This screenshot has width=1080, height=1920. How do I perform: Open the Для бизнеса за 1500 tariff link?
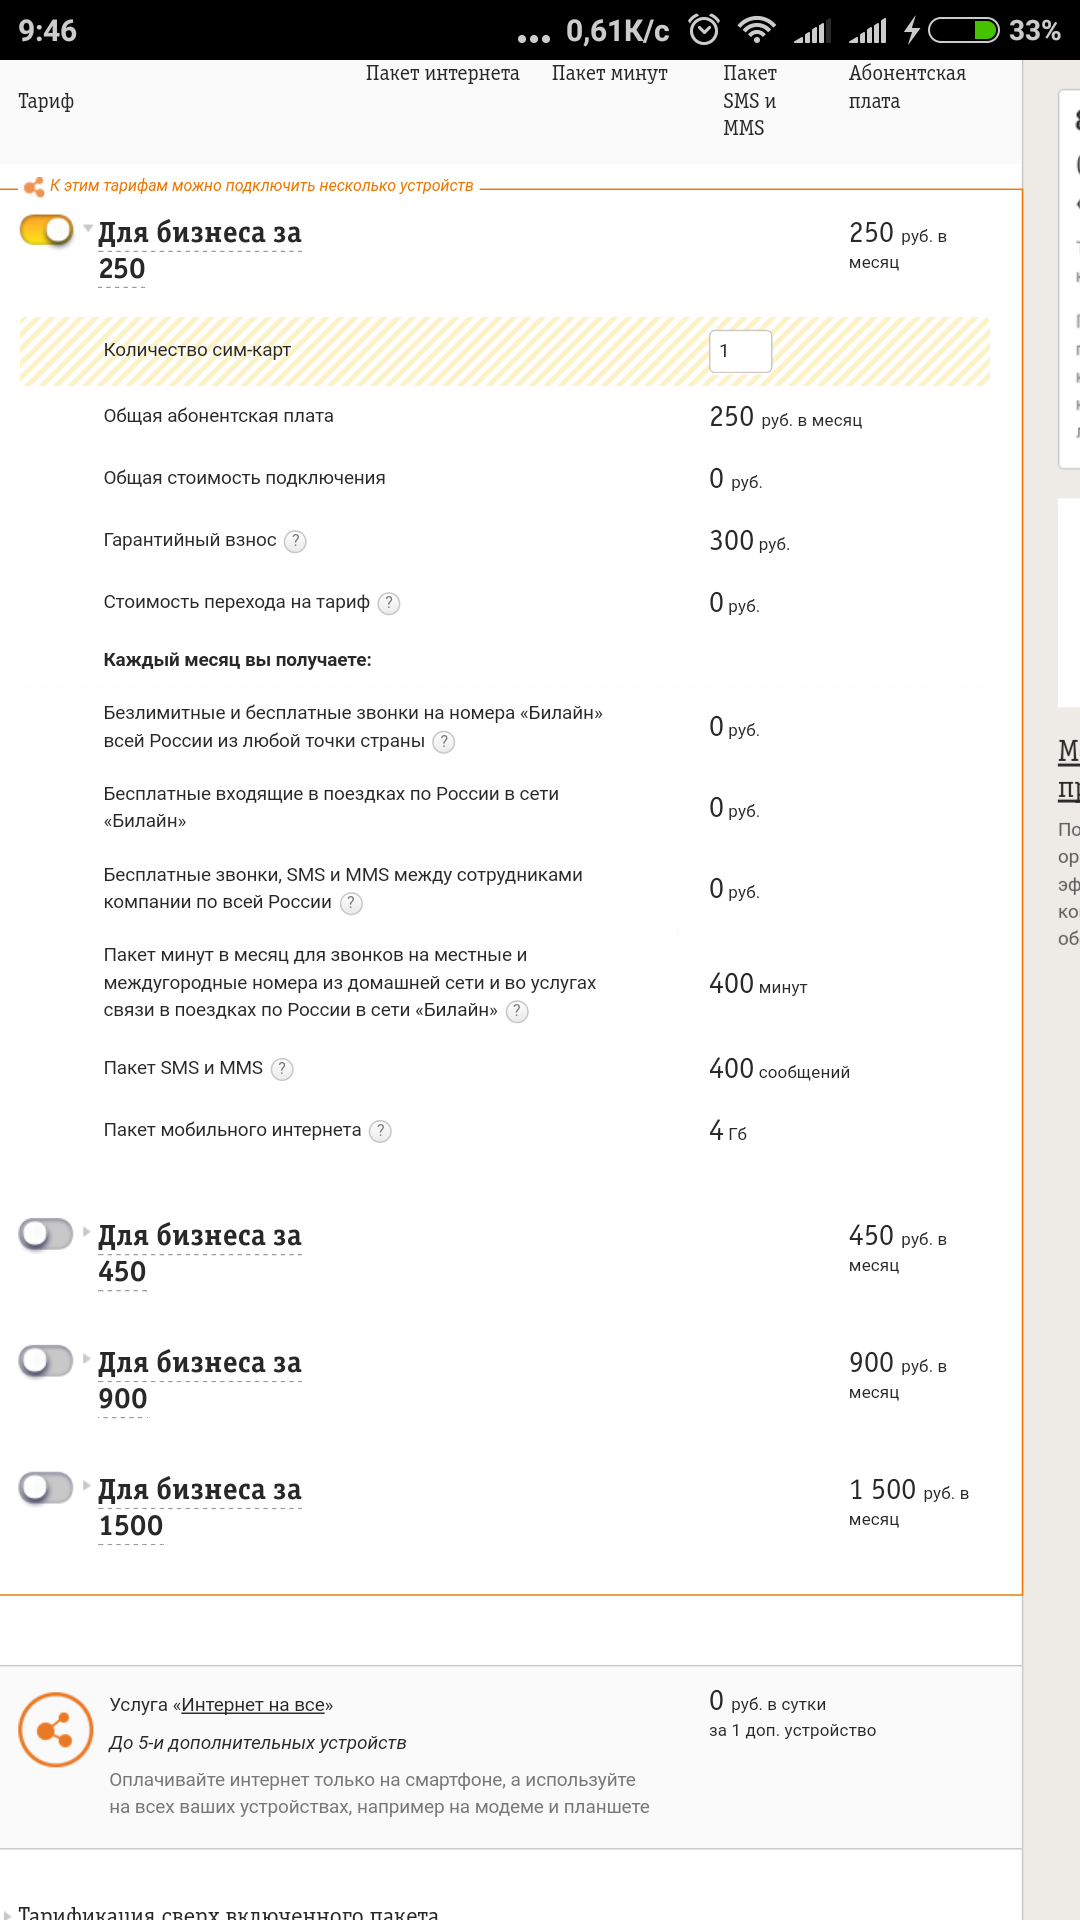pos(199,1507)
